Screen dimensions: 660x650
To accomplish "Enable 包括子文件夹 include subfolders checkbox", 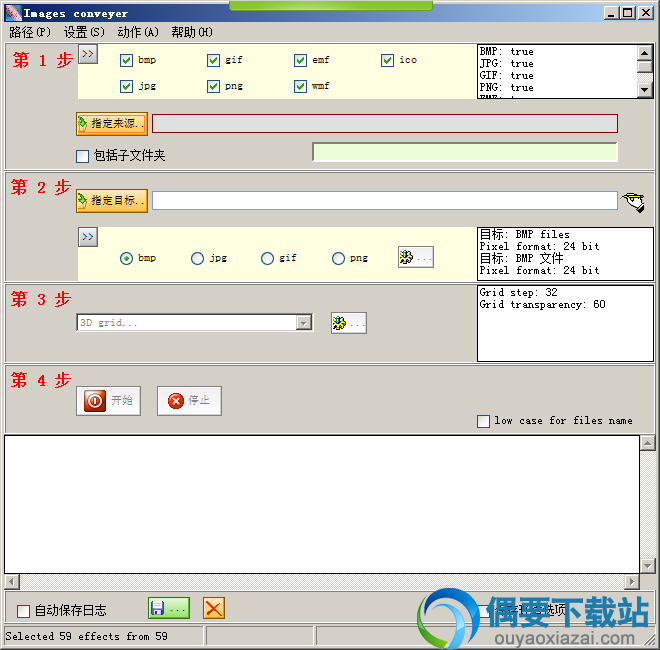I will 82,156.
